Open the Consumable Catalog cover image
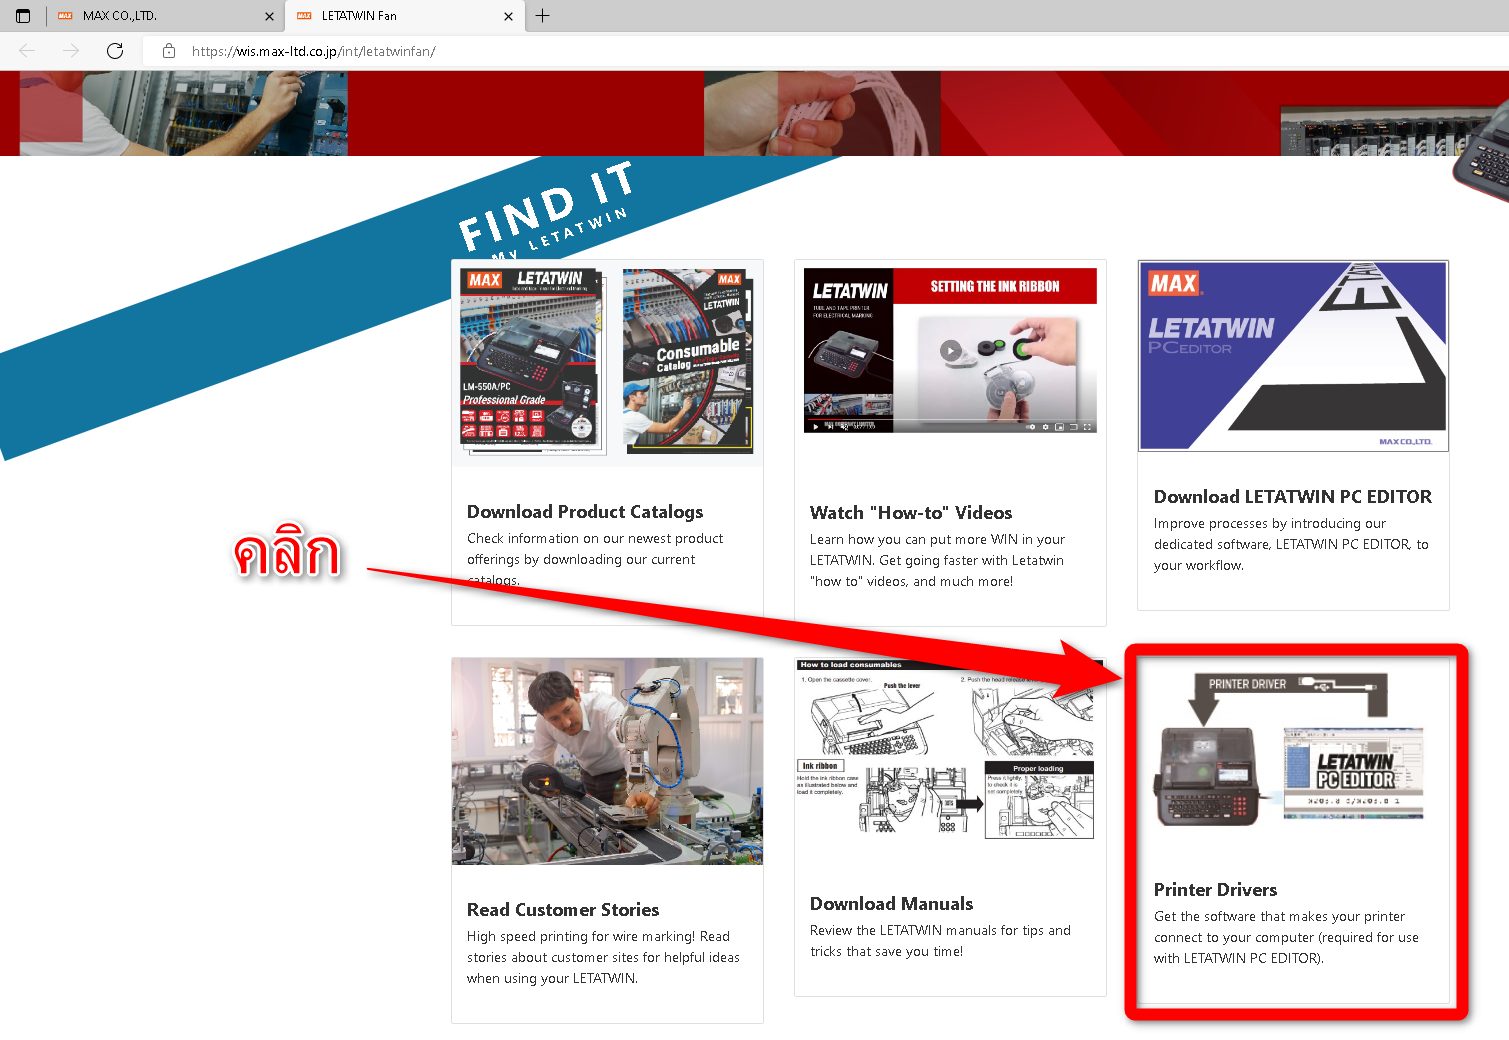 point(688,361)
